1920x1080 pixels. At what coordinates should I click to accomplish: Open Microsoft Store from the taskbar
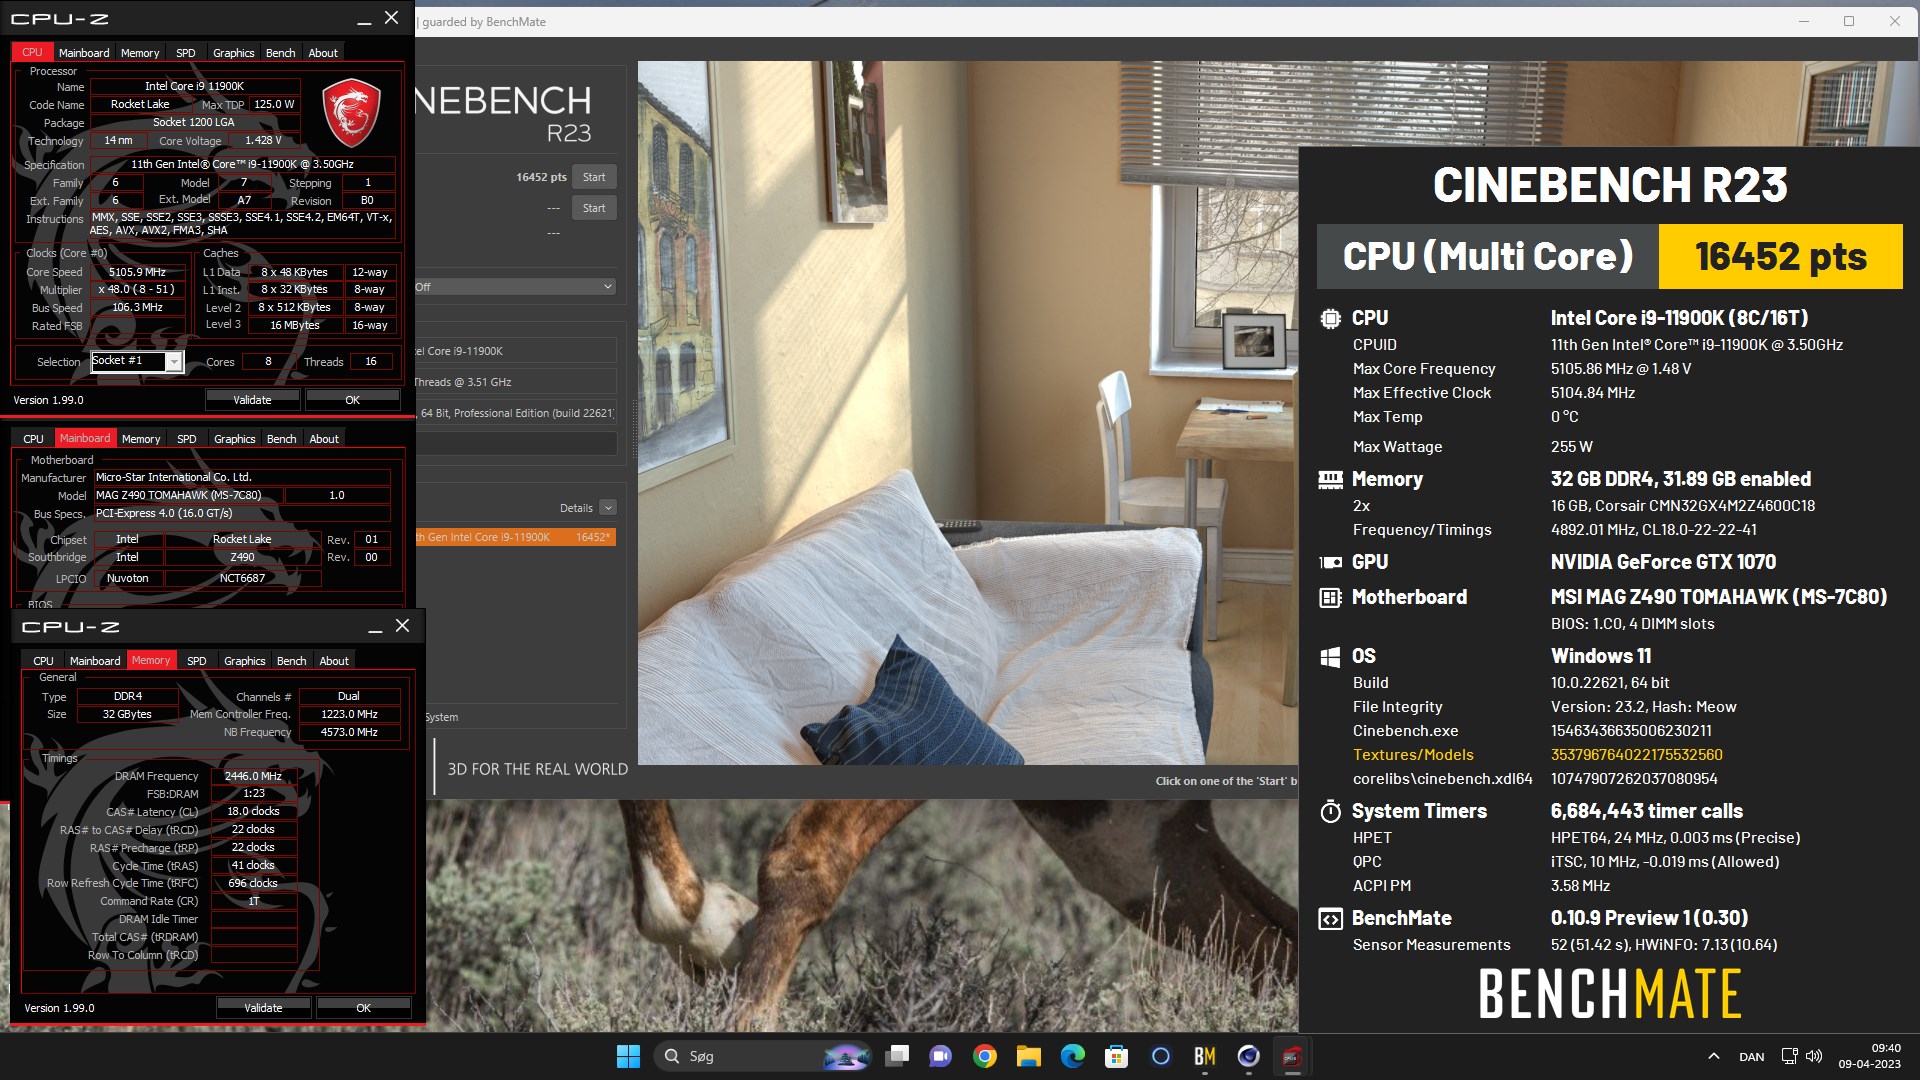coord(1117,1056)
